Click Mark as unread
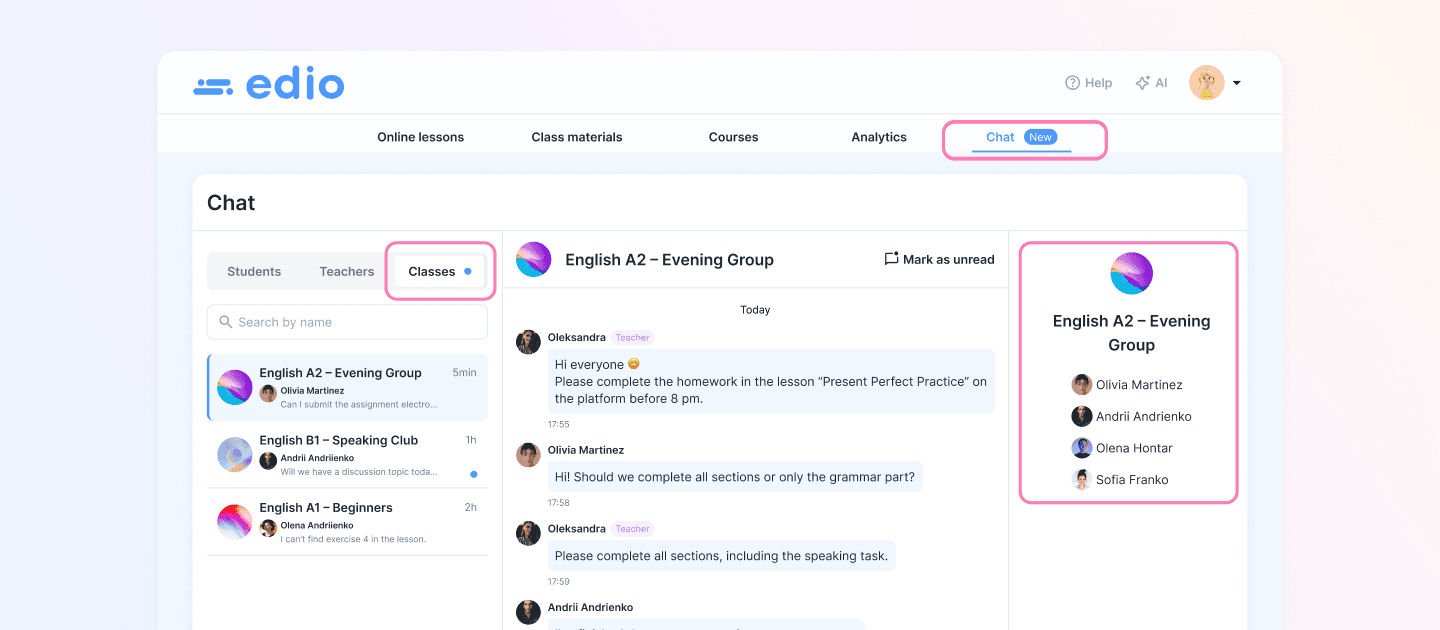This screenshot has width=1440, height=630. (948, 258)
